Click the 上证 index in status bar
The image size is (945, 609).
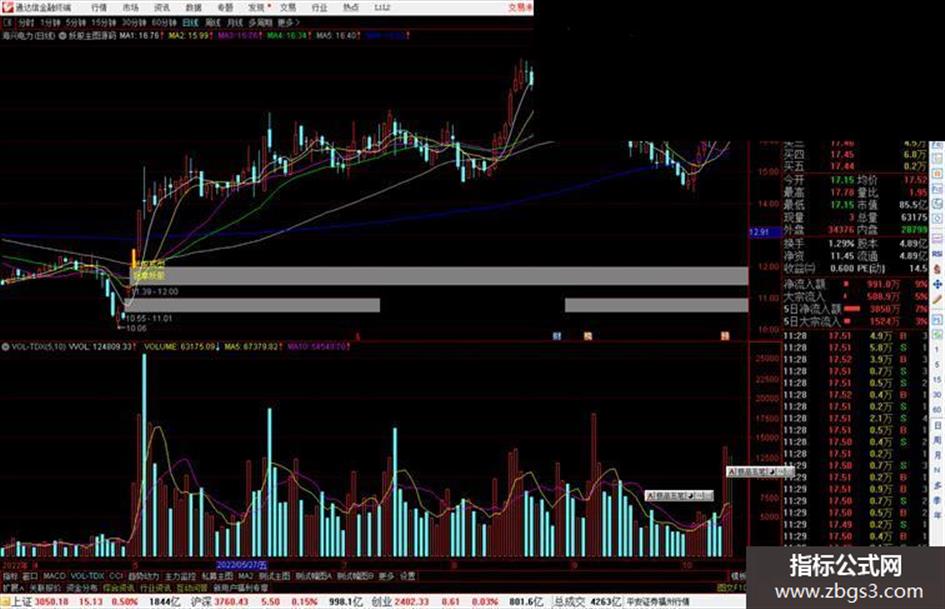pyautogui.click(x=22, y=602)
